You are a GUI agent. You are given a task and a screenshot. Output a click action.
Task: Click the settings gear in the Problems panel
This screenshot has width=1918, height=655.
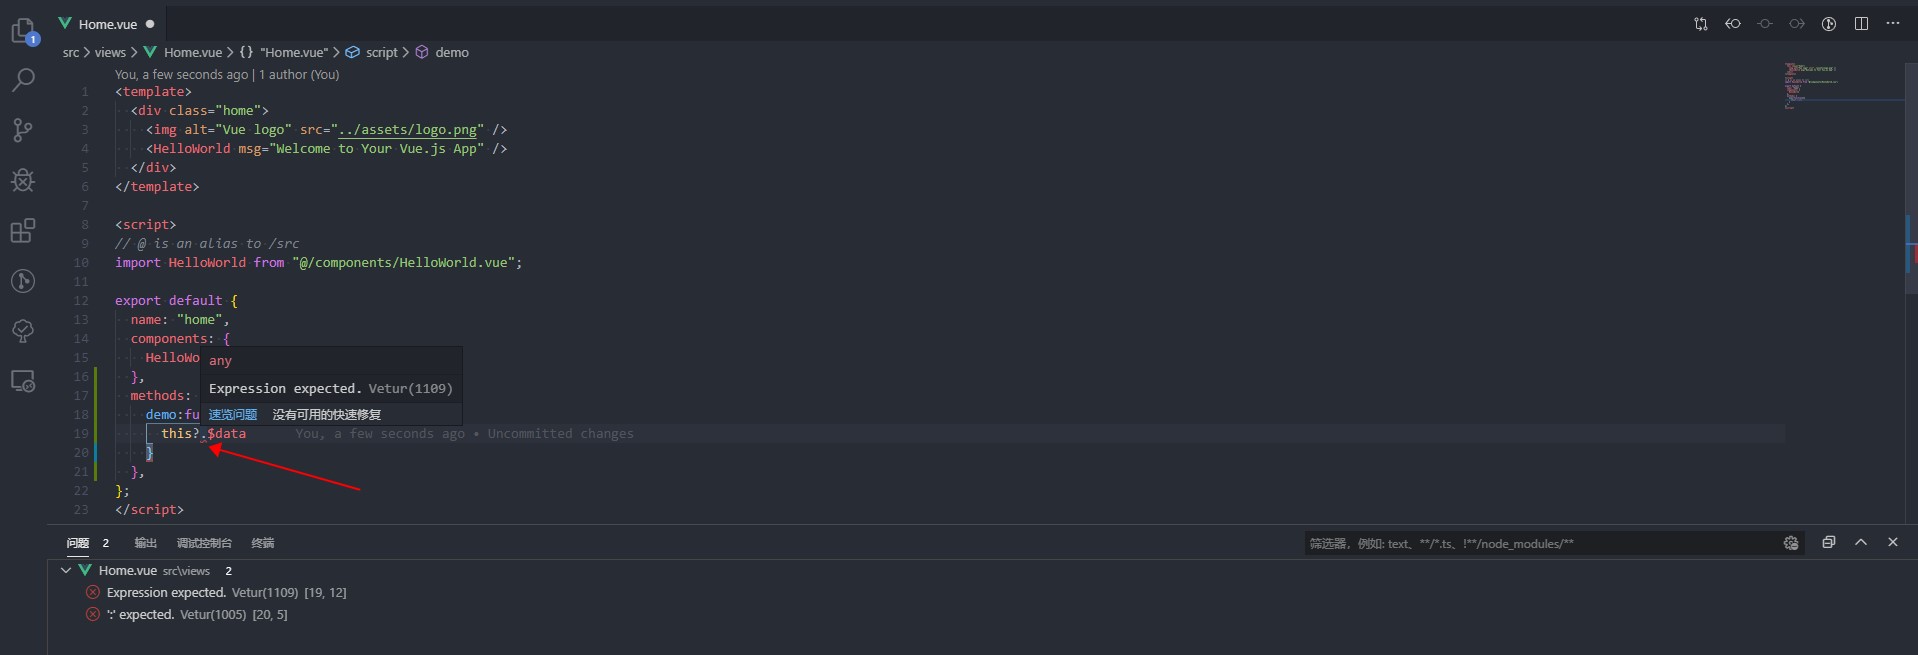click(x=1791, y=543)
